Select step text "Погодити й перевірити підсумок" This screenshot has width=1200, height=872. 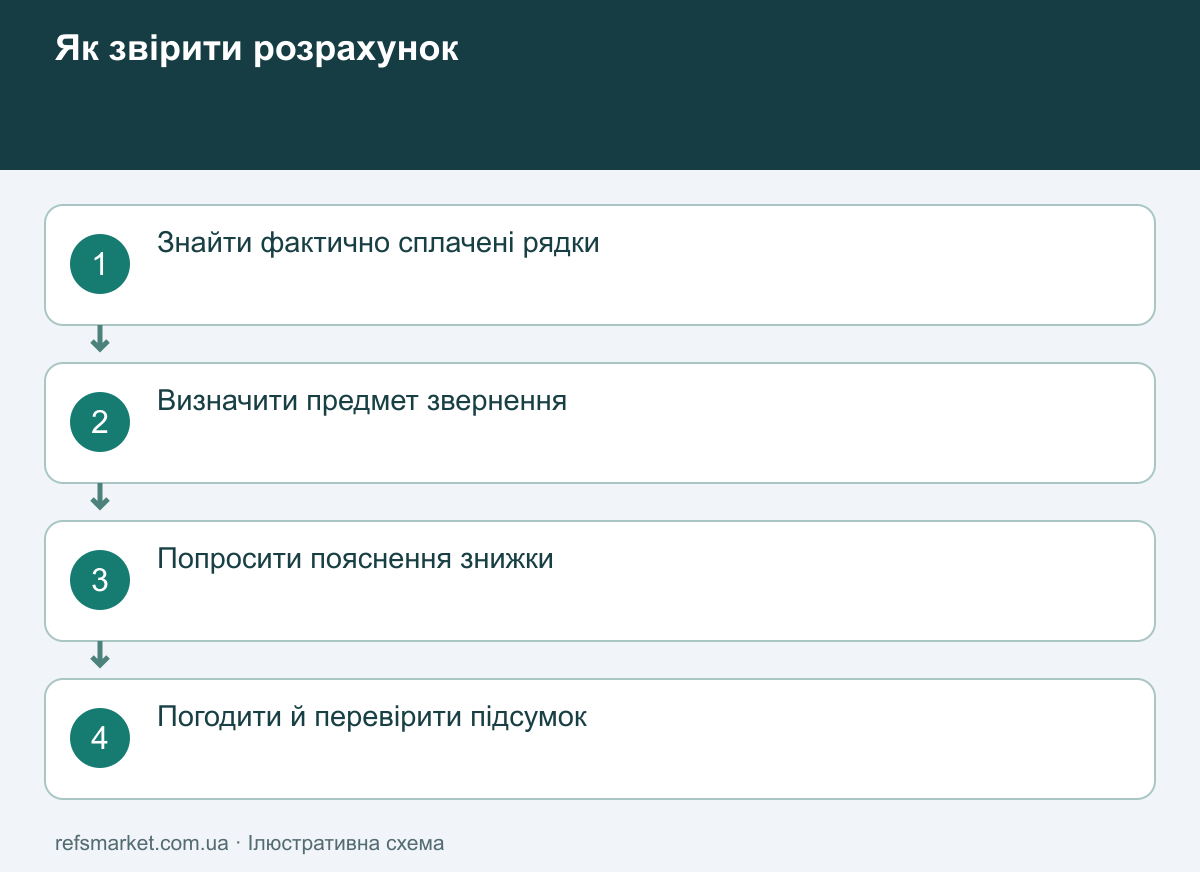(x=372, y=717)
